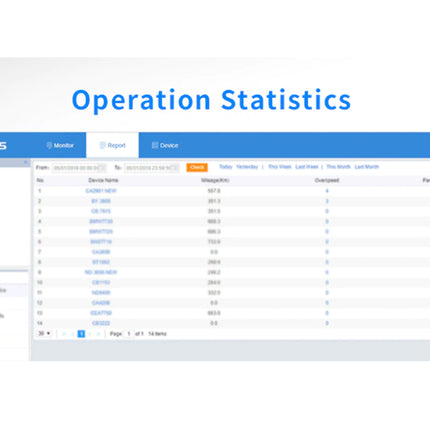Go to the previous page with the pager arrow

(73, 334)
